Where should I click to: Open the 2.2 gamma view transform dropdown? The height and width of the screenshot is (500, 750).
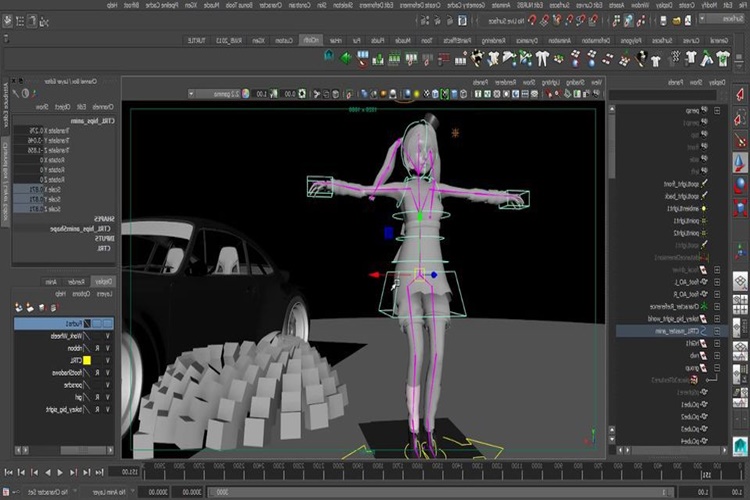point(215,94)
